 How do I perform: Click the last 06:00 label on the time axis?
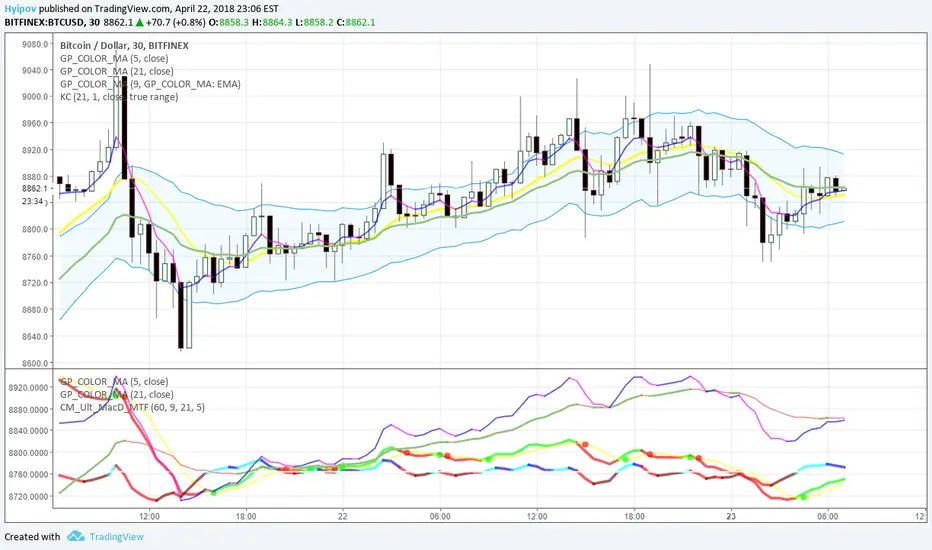(x=827, y=516)
